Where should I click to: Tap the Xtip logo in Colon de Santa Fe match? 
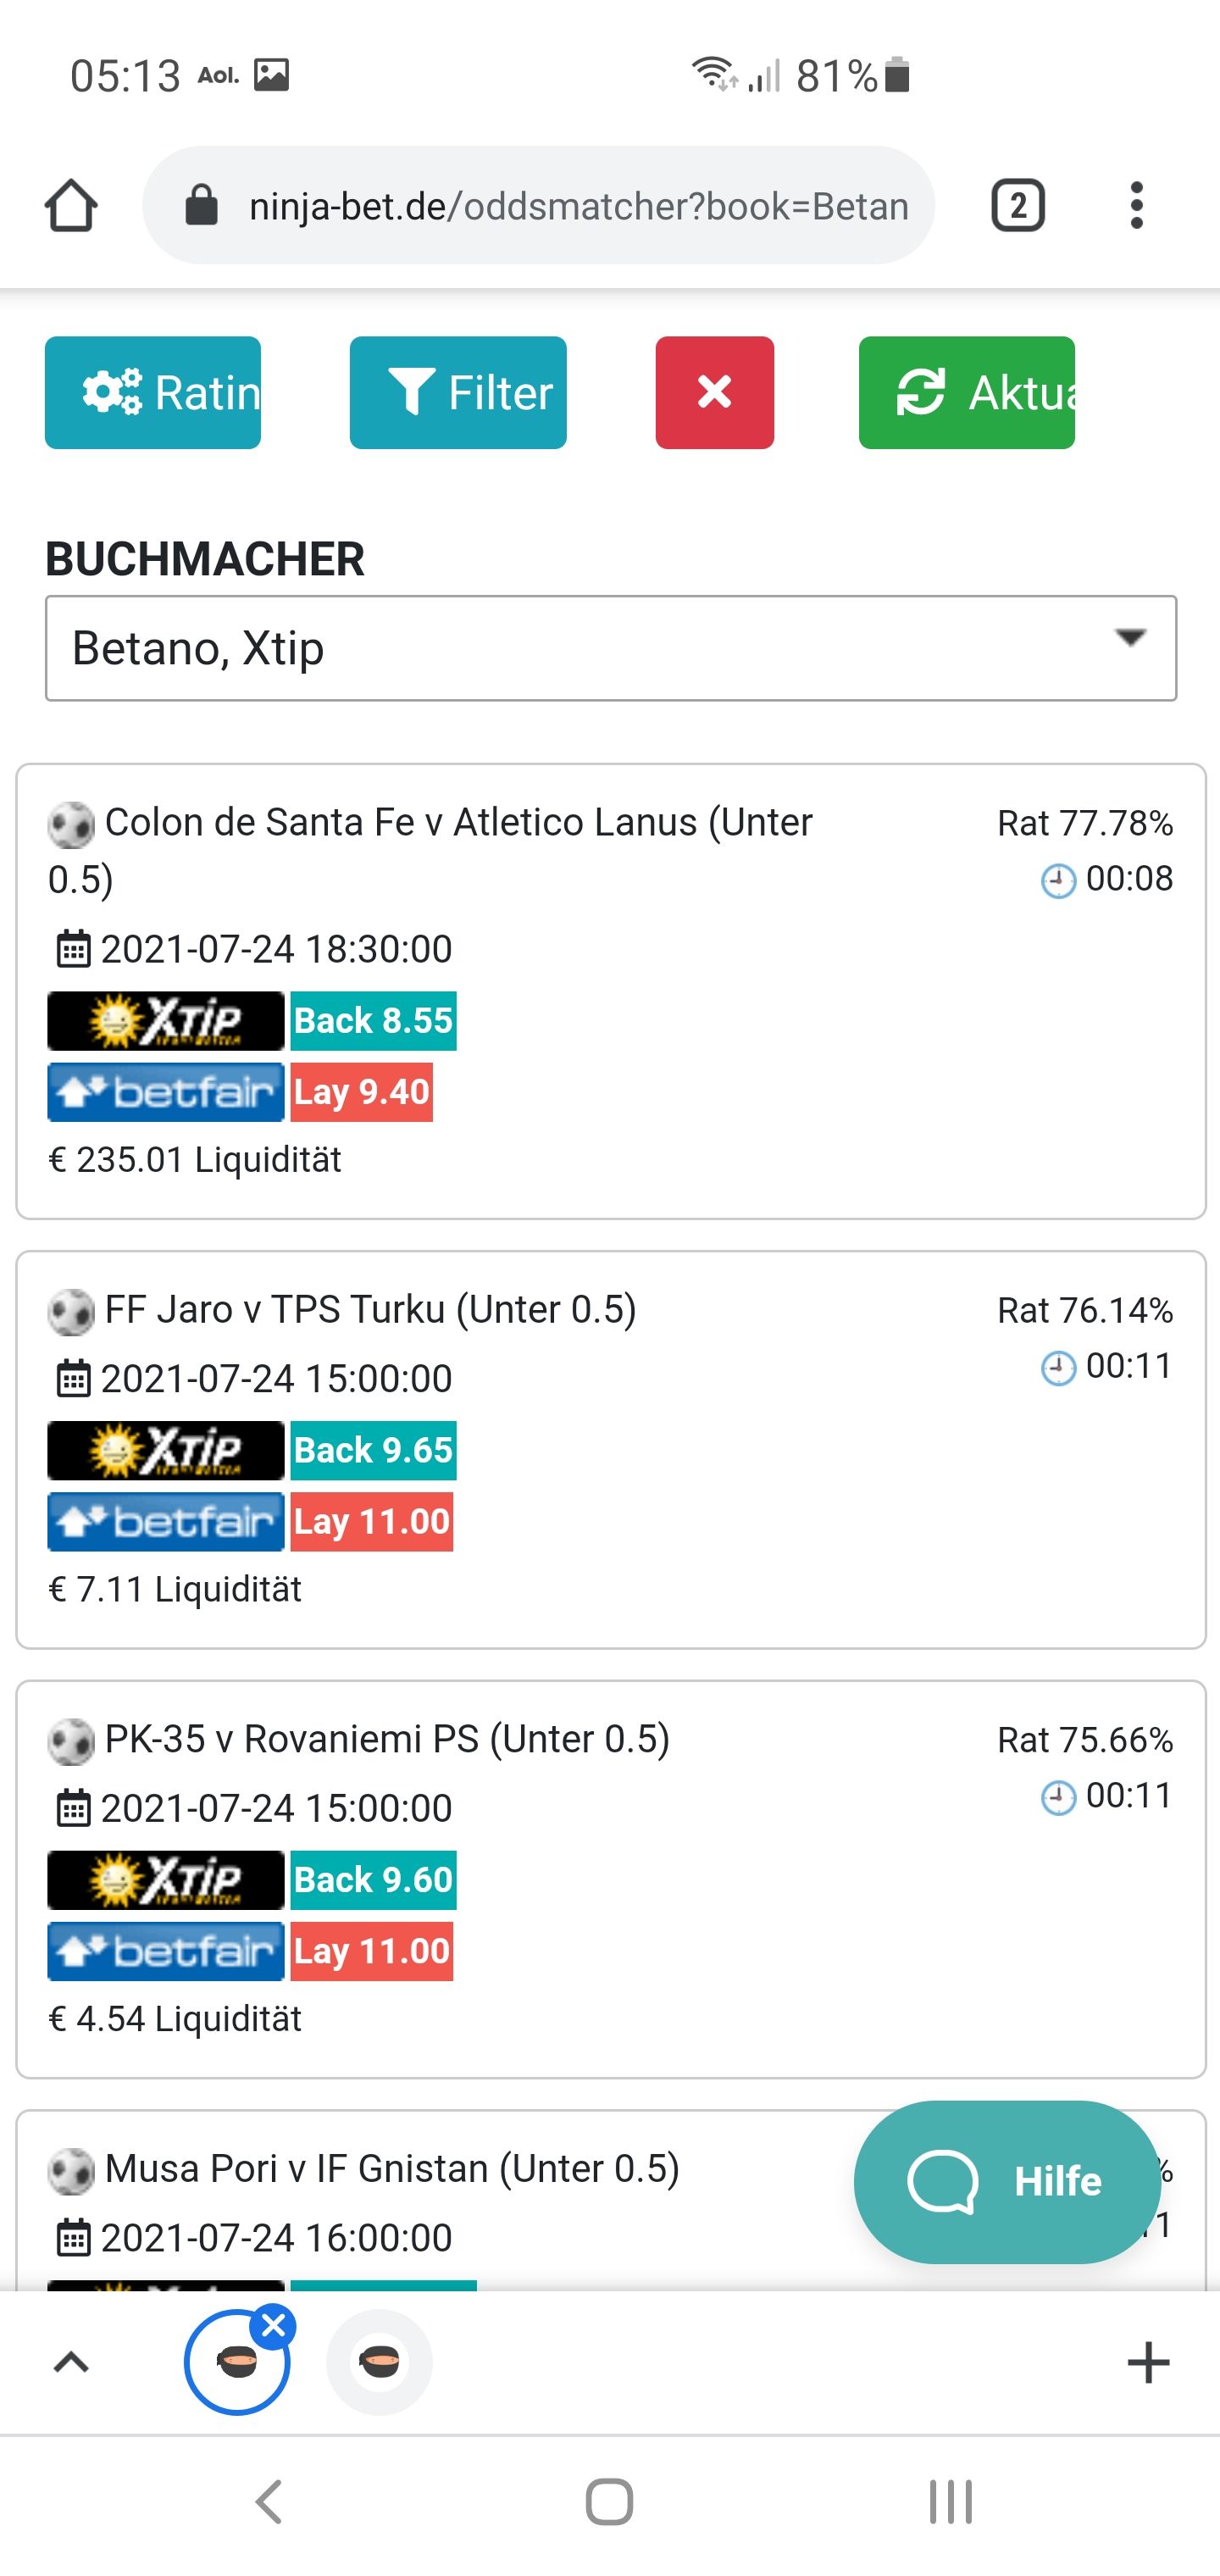click(x=166, y=1021)
